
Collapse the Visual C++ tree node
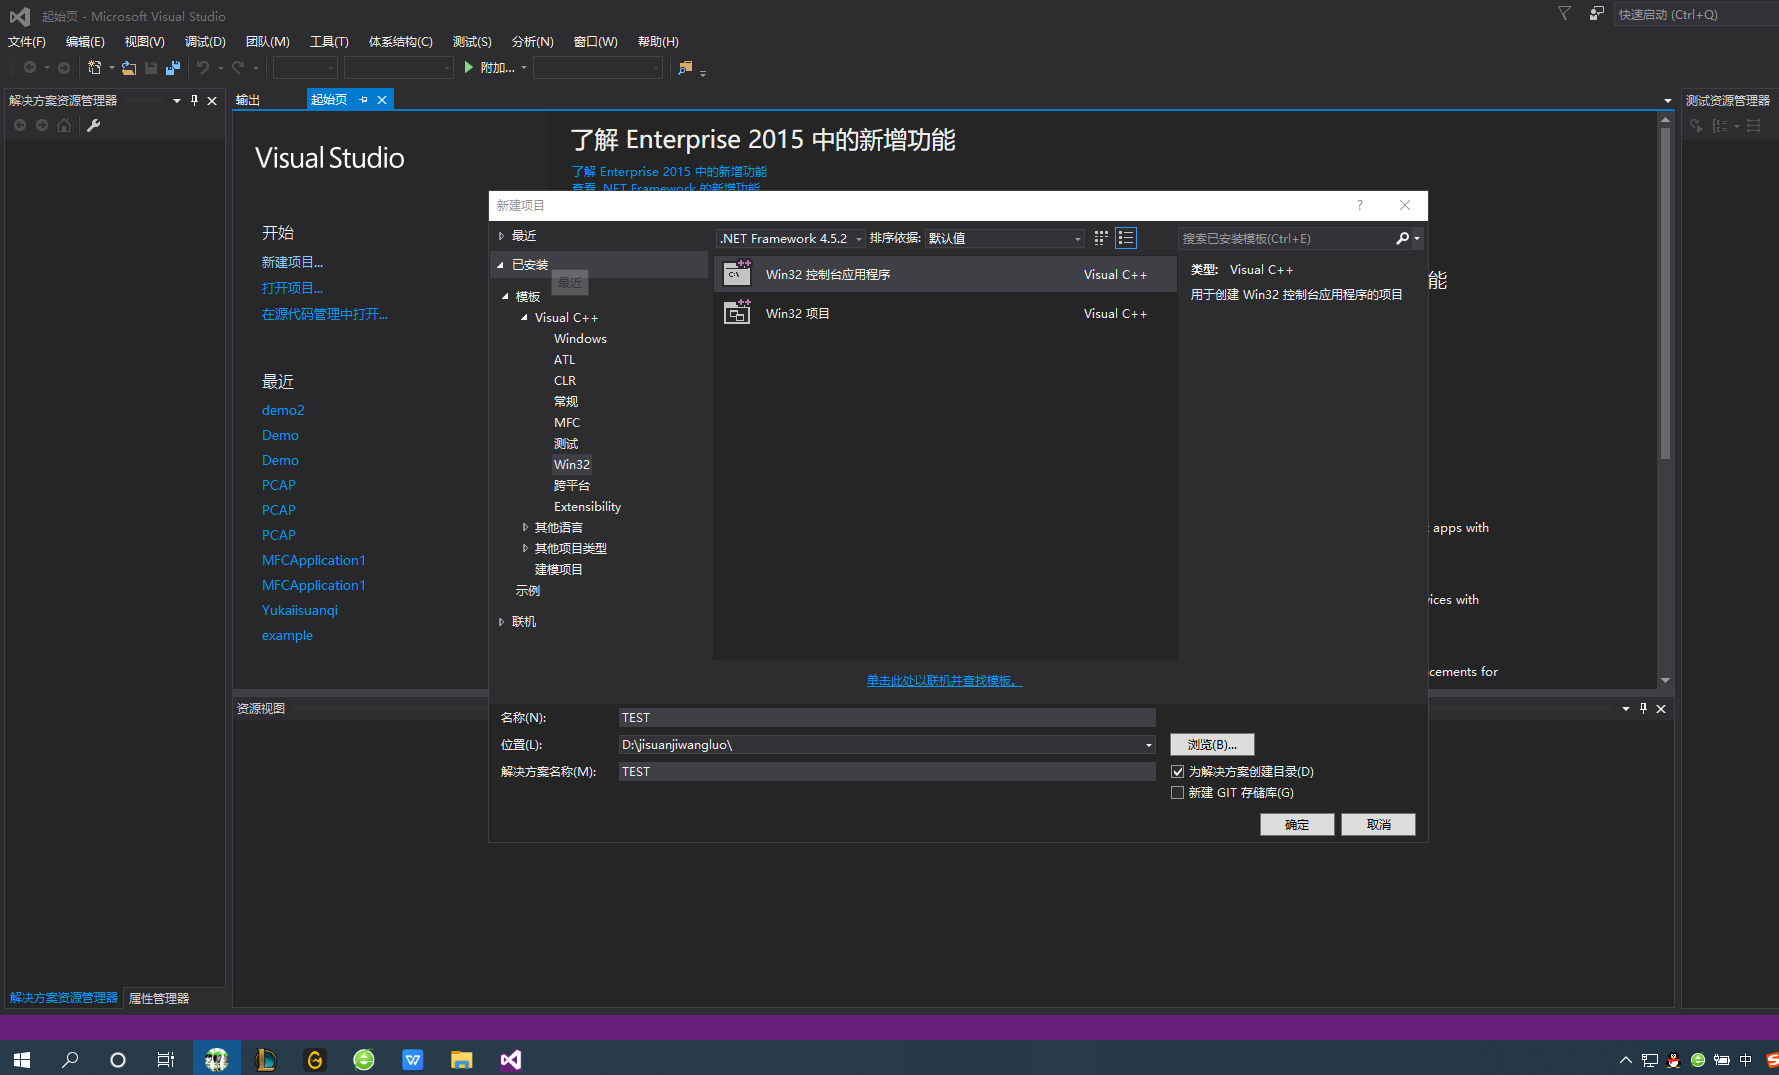524,317
